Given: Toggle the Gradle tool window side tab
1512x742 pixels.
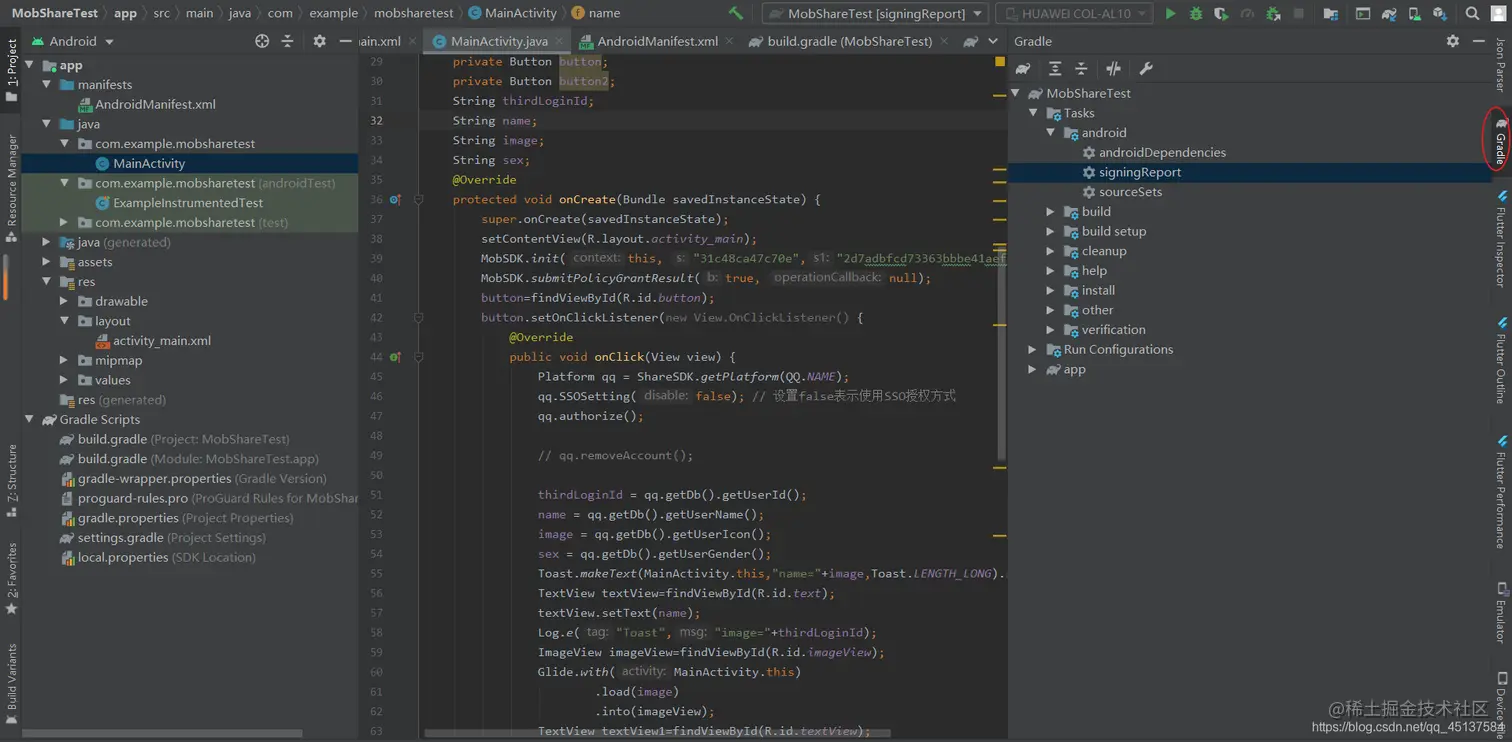Looking at the screenshot, I should click(1500, 142).
